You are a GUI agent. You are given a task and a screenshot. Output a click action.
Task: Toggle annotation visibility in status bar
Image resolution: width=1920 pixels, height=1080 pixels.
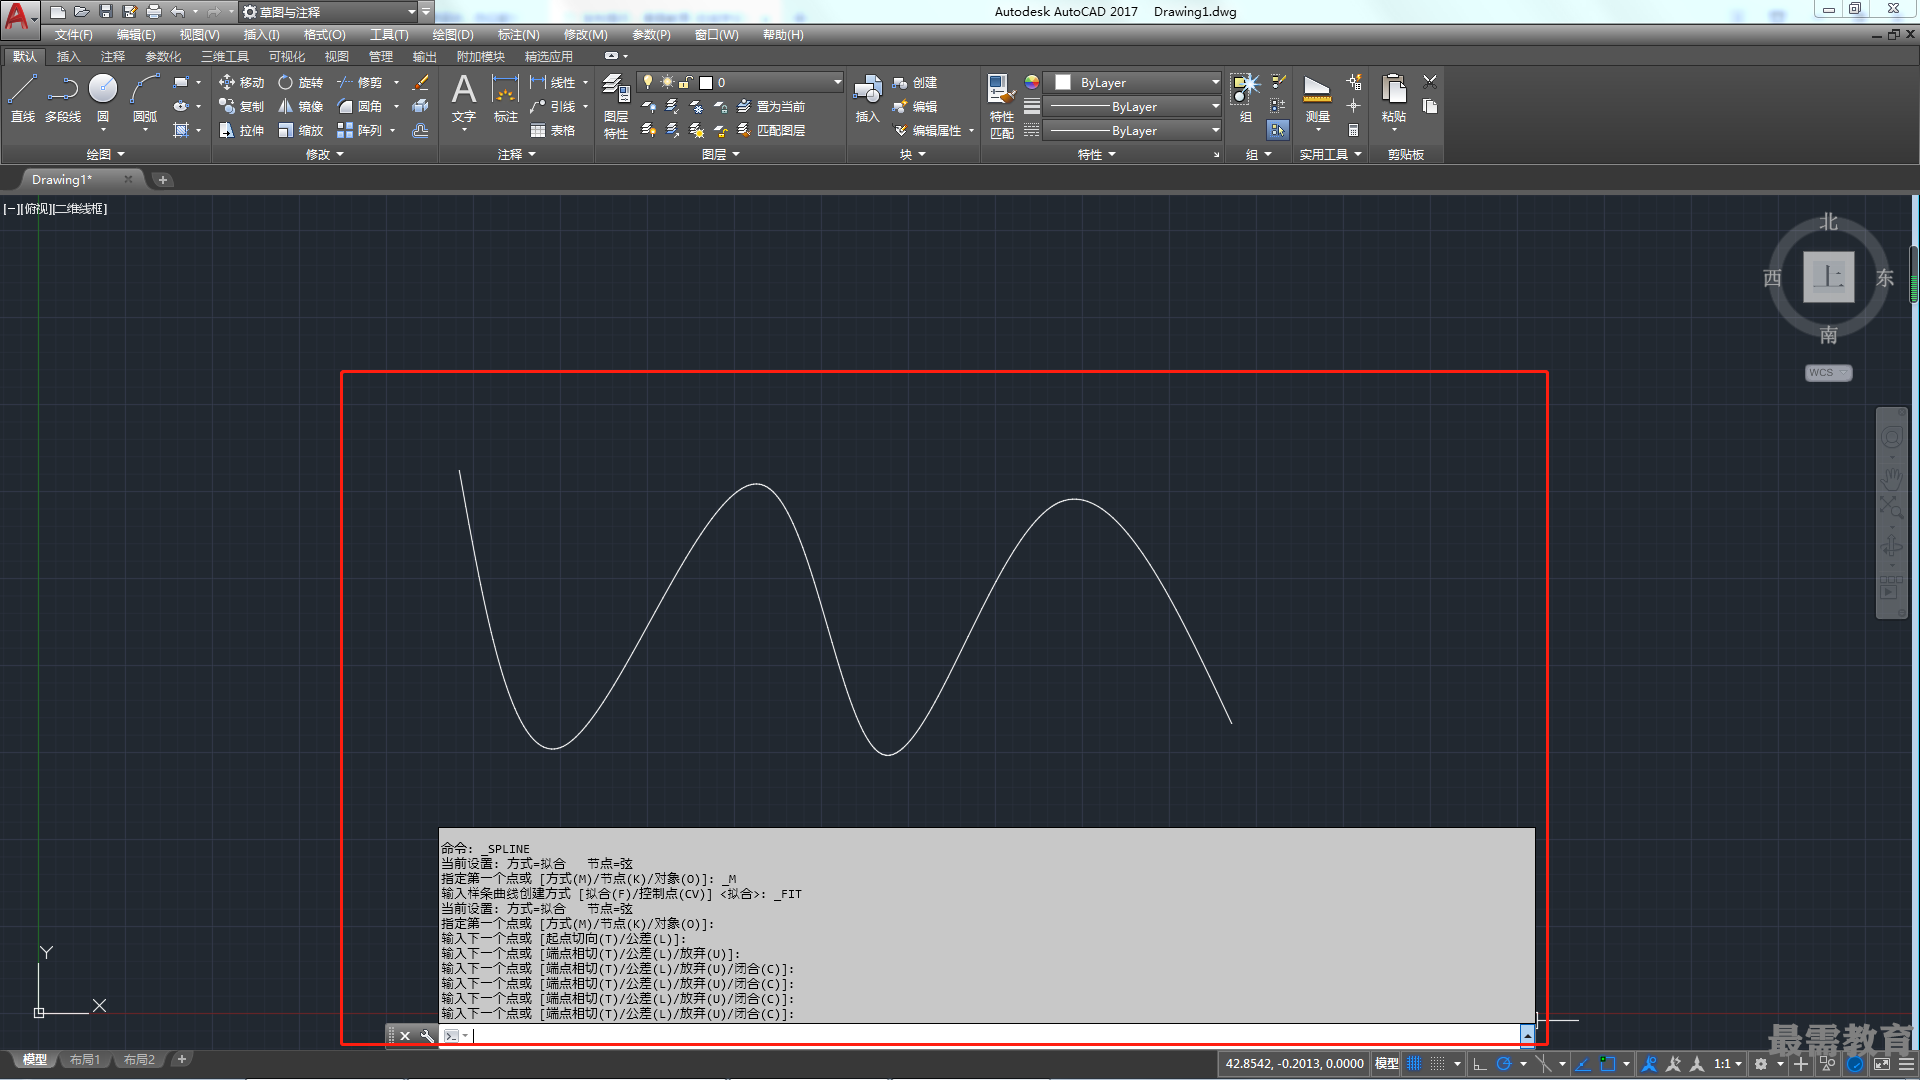pyautogui.click(x=1650, y=1064)
